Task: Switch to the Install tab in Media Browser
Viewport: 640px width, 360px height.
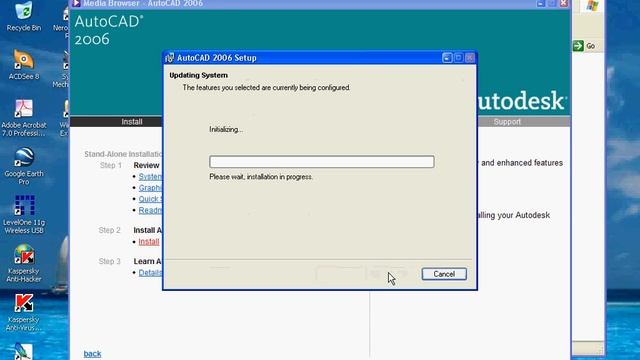Action: [x=132, y=122]
